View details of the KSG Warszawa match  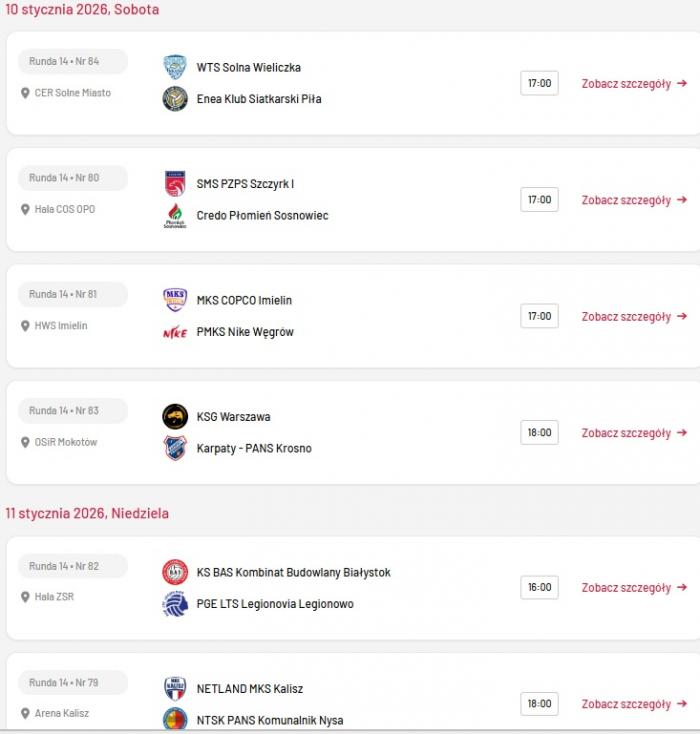[634, 433]
